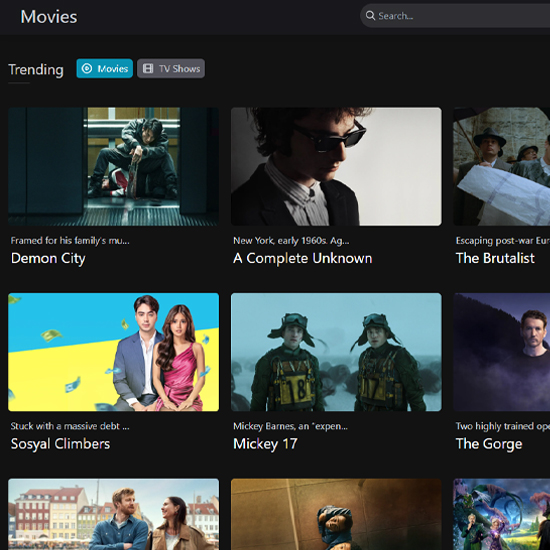Screen dimensions: 550x550
Task: Click the Trending section heading
Action: tap(36, 70)
